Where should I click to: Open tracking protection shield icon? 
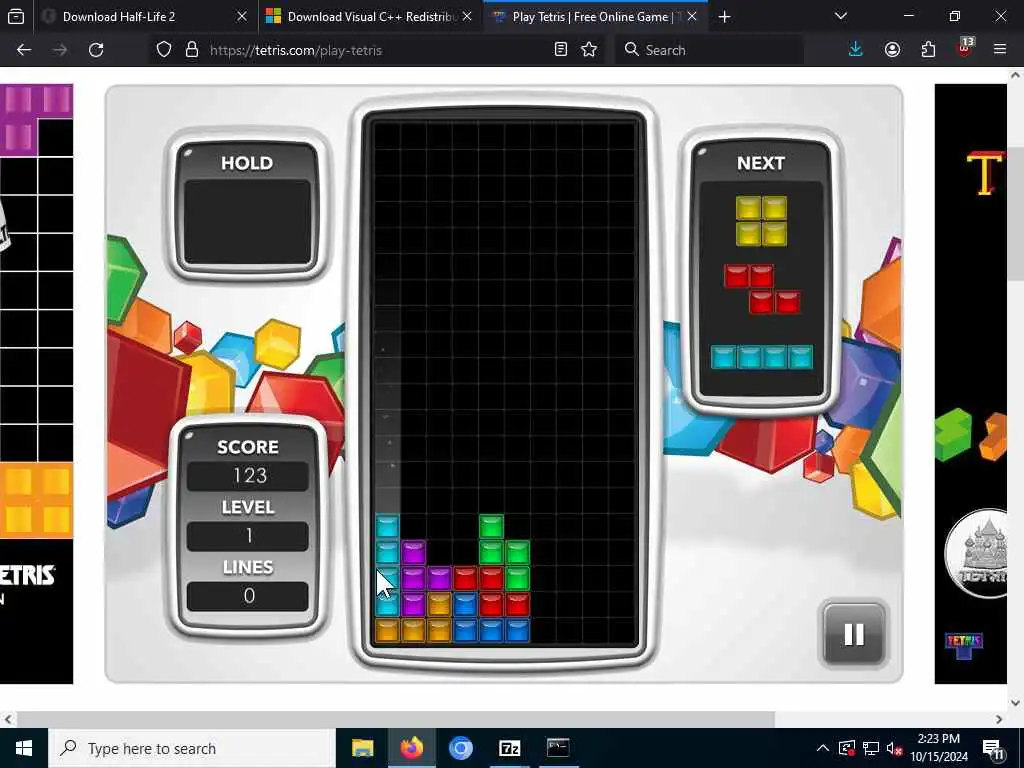coord(164,50)
